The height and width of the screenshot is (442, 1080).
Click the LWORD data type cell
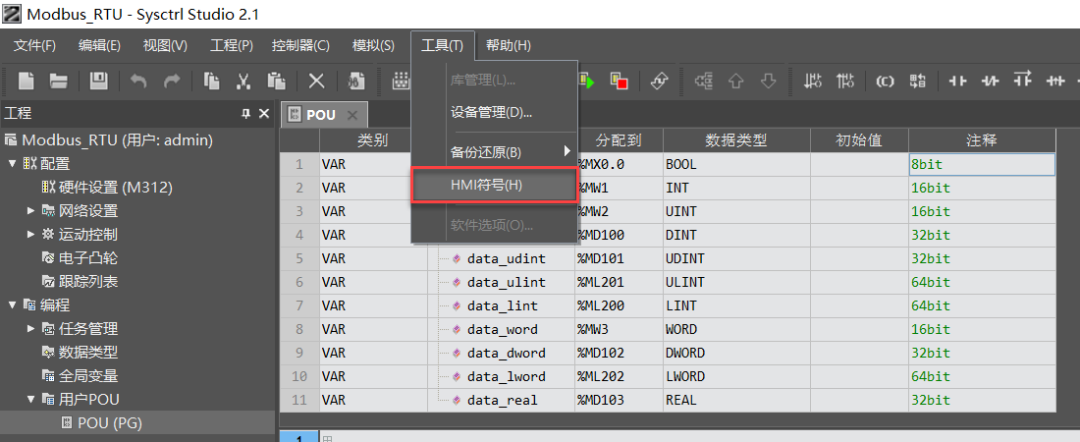coord(737,377)
